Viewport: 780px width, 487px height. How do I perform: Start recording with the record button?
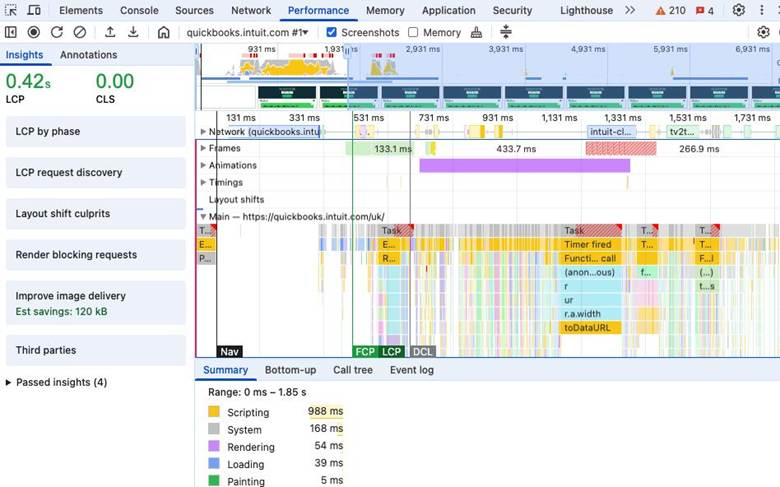point(33,32)
